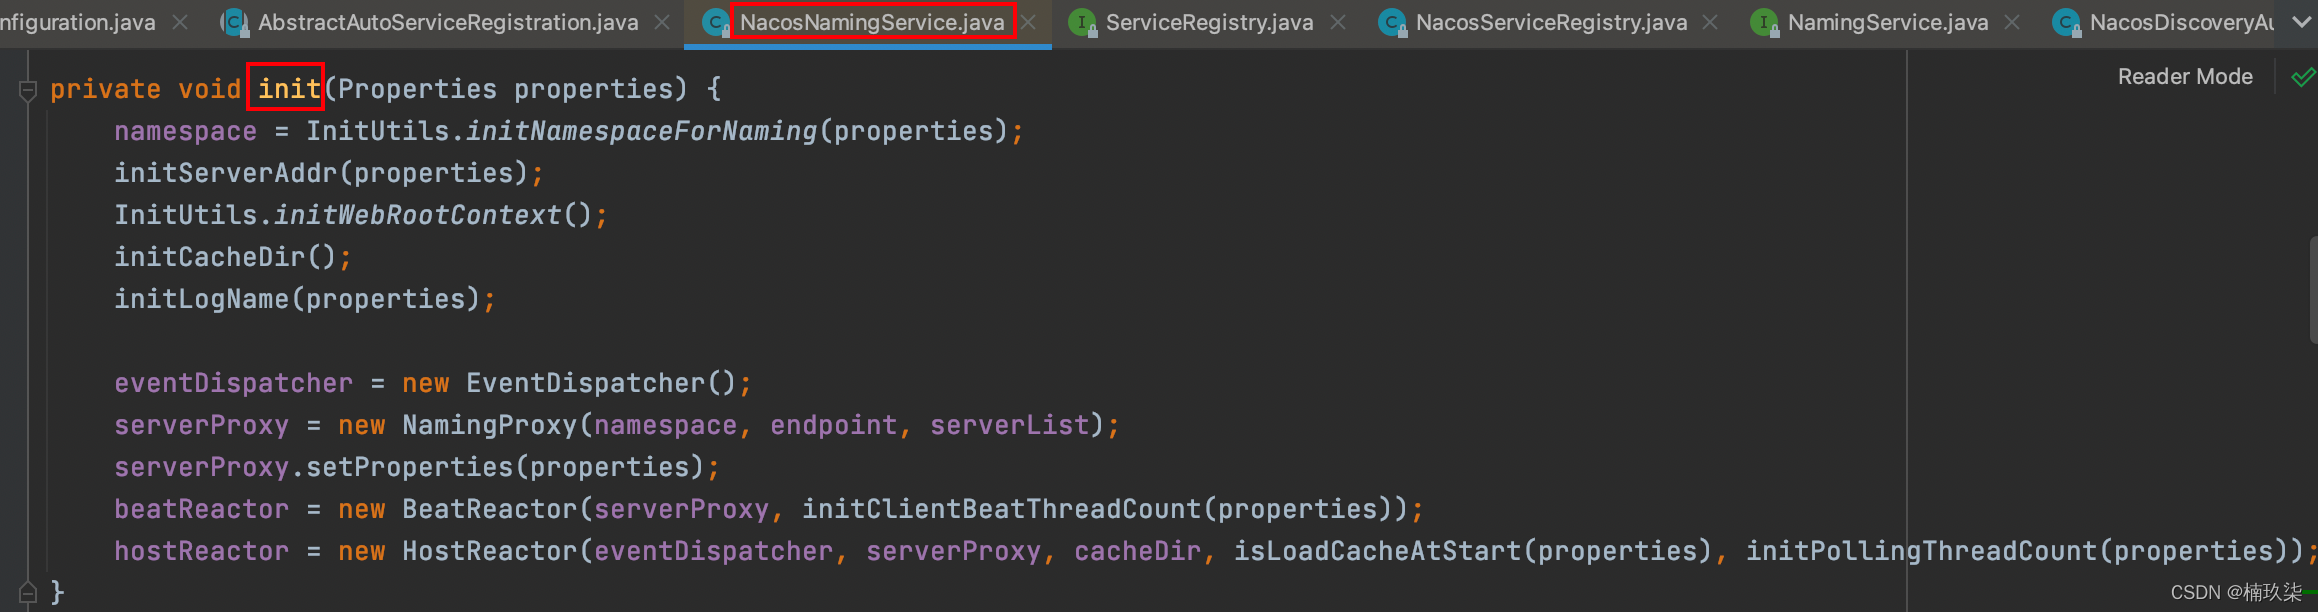Click the class icon on NacosServiceRegistry.java tab
The width and height of the screenshot is (2318, 612).
pyautogui.click(x=1391, y=22)
